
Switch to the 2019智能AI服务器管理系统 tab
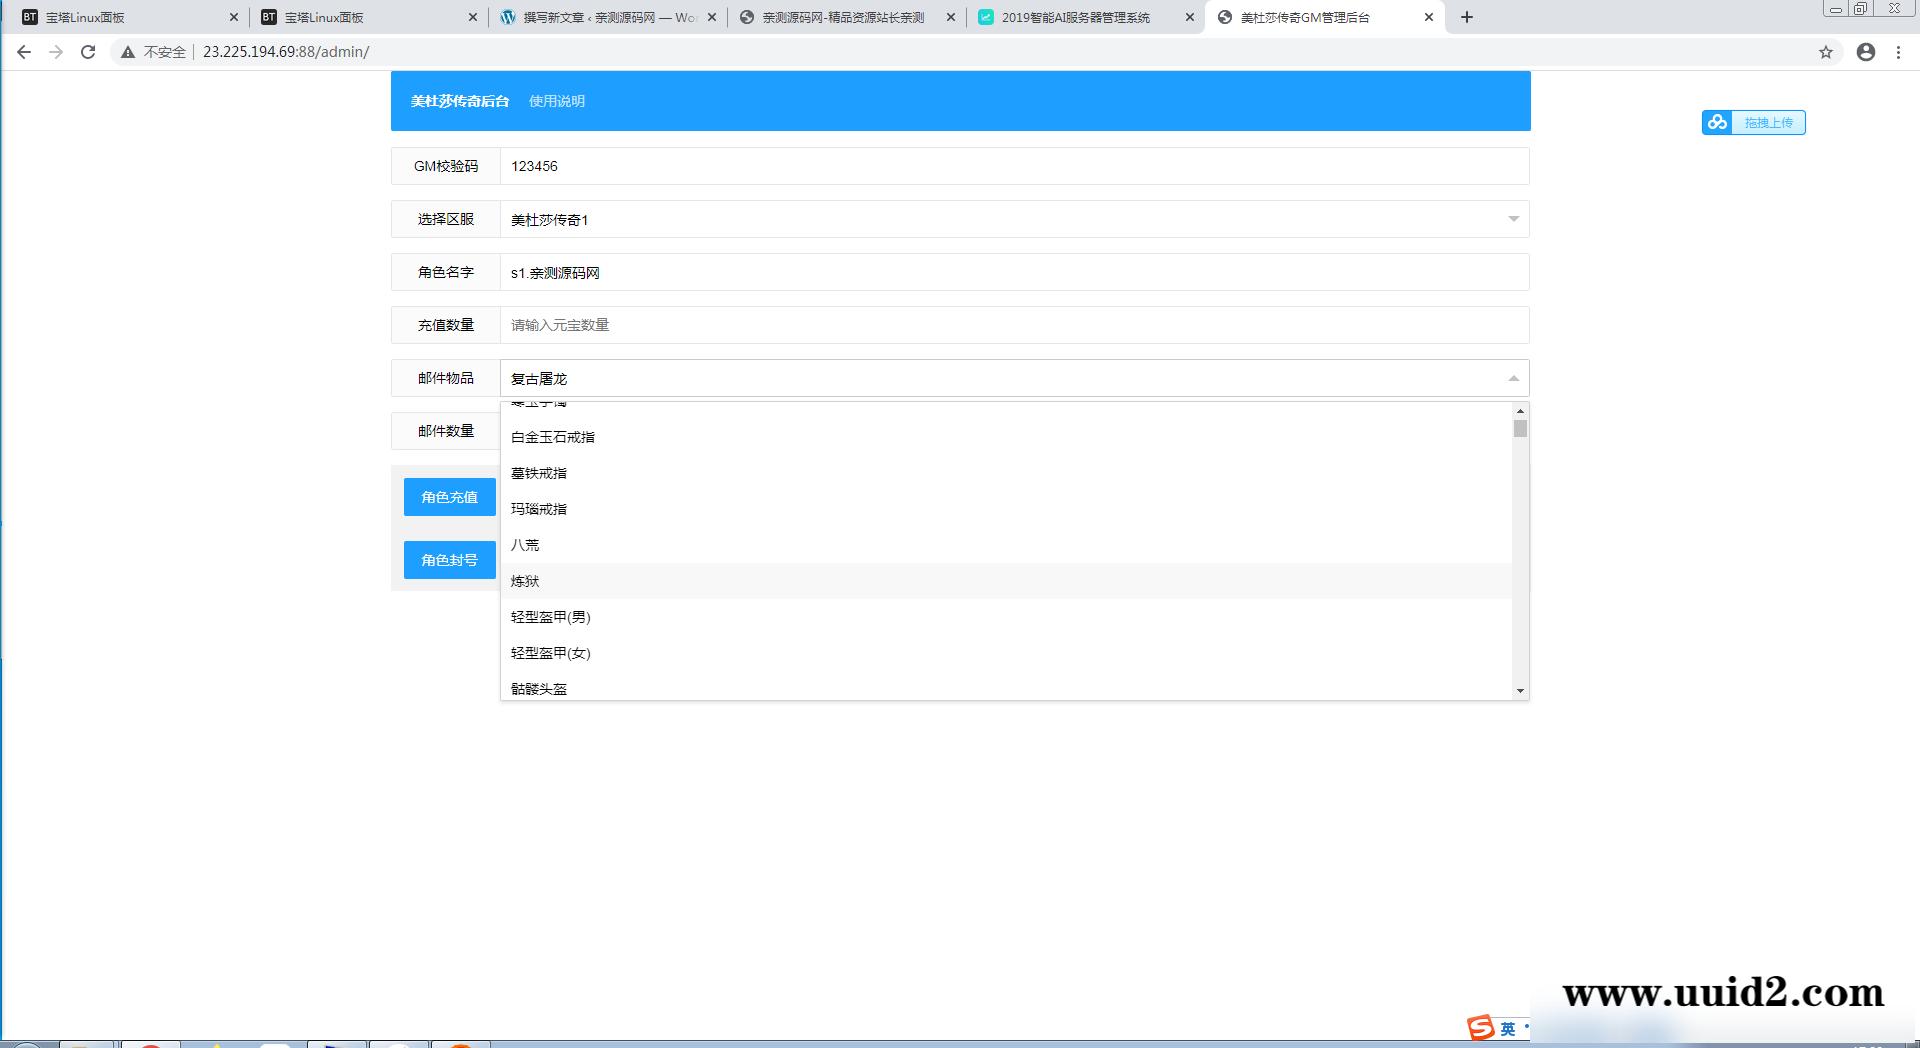[1075, 17]
